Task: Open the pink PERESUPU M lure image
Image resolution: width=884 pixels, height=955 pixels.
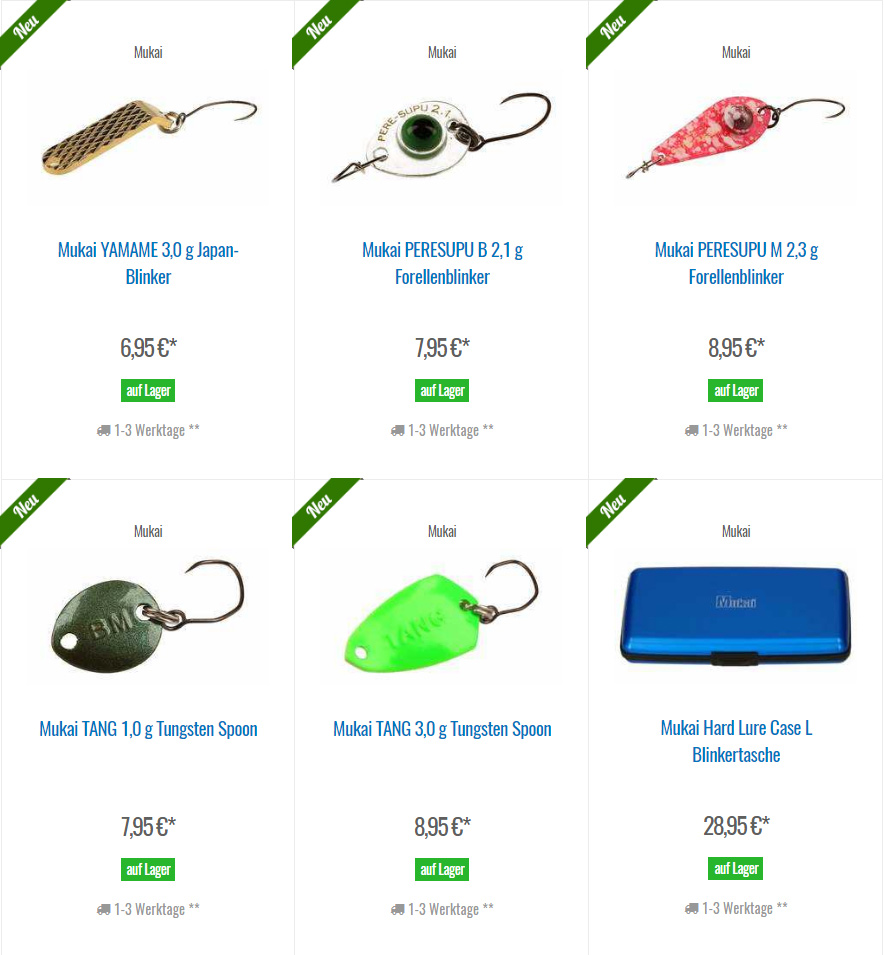Action: [x=736, y=137]
